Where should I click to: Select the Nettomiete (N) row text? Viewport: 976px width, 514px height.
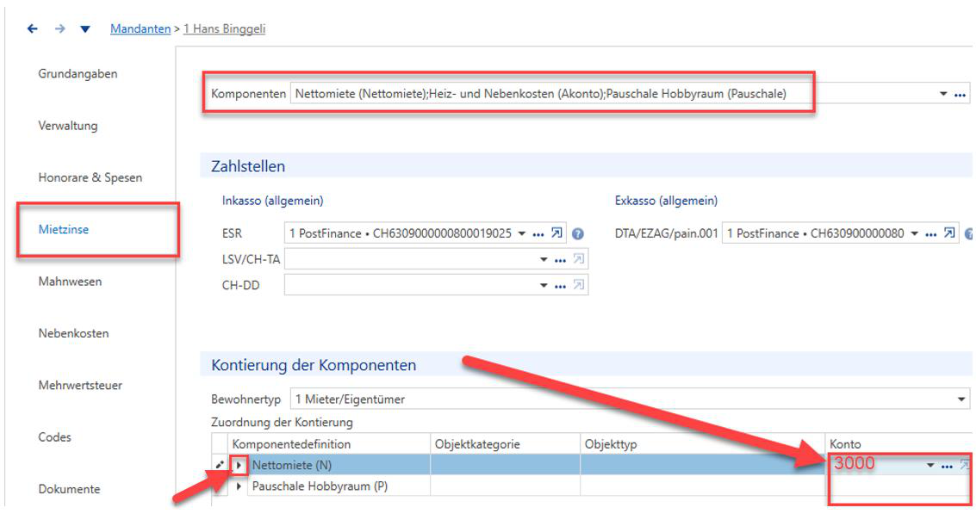tap(292, 465)
